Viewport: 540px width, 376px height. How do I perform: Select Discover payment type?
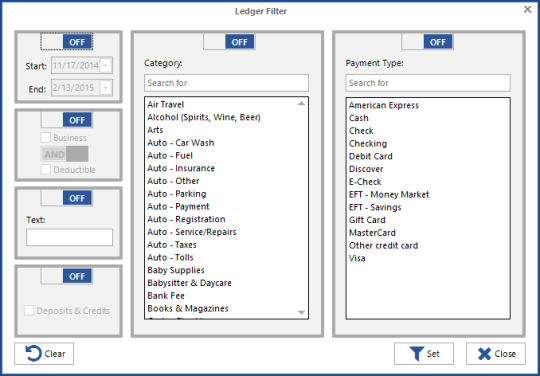coord(428,169)
